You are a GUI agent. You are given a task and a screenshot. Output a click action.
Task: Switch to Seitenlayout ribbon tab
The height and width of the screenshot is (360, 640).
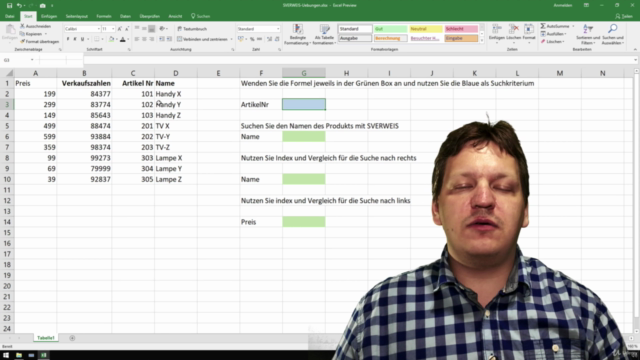coord(77,16)
